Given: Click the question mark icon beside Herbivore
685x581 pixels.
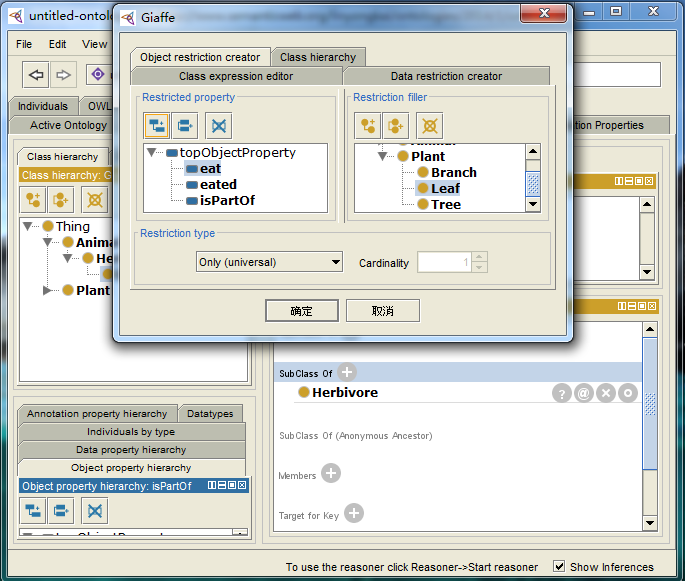Looking at the screenshot, I should [x=562, y=393].
